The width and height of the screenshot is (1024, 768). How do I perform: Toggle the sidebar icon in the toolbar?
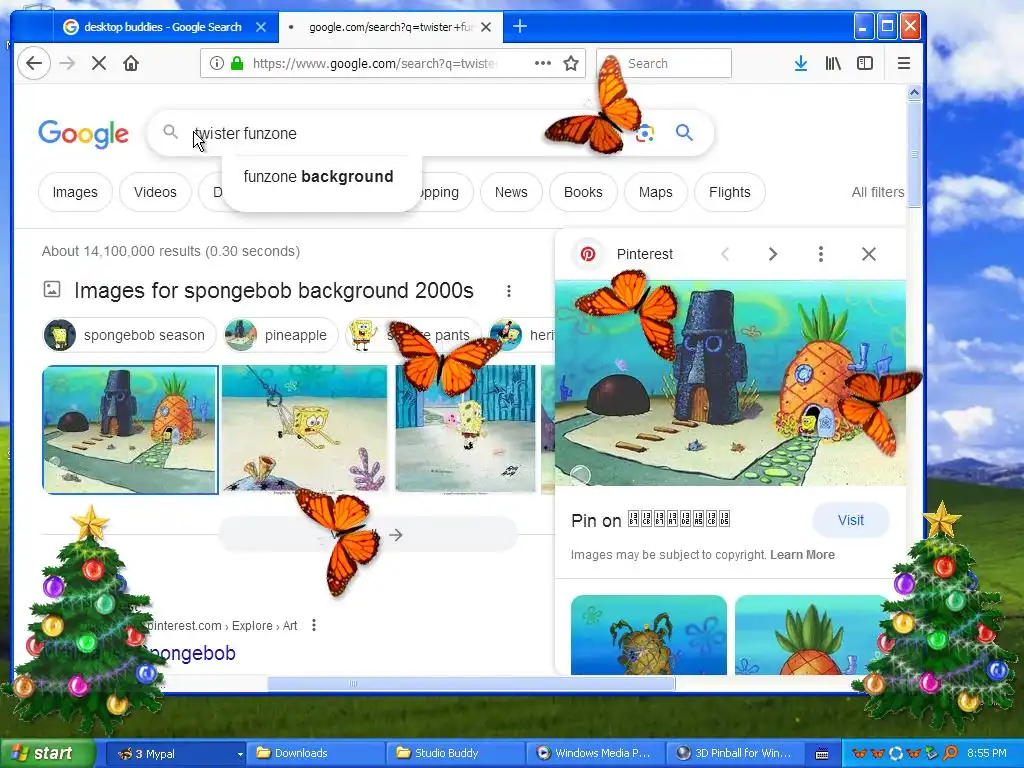pos(865,63)
